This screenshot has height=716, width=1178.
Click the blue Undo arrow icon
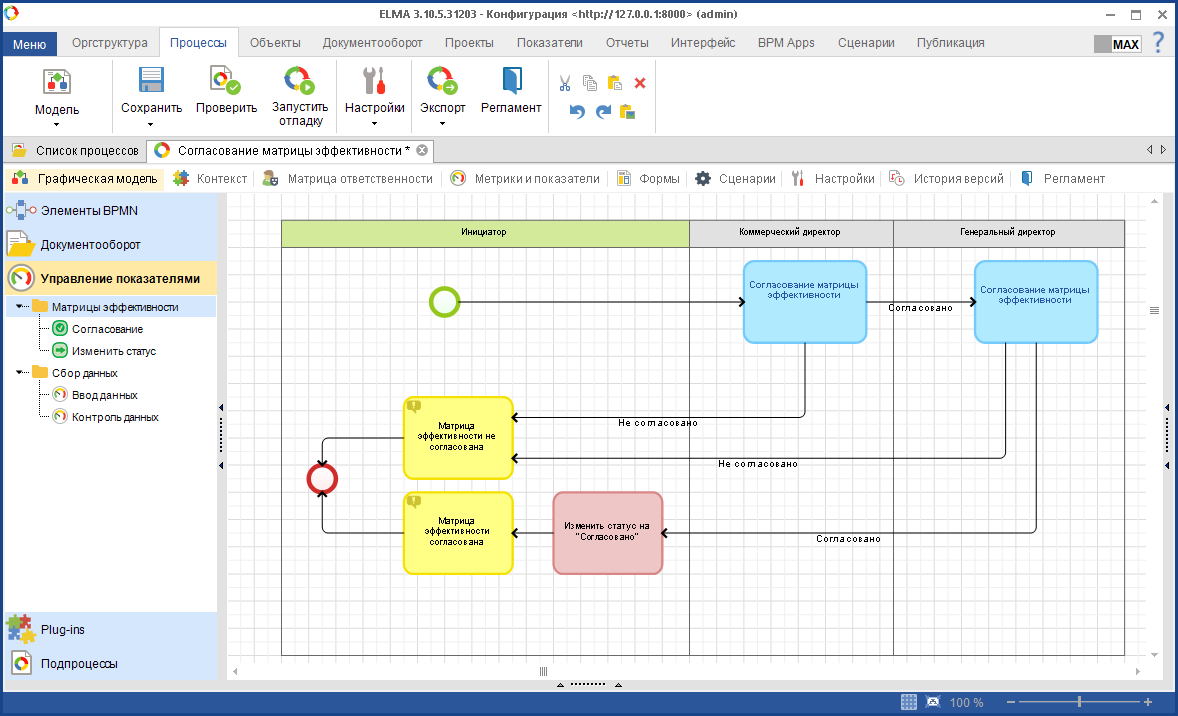click(x=577, y=111)
